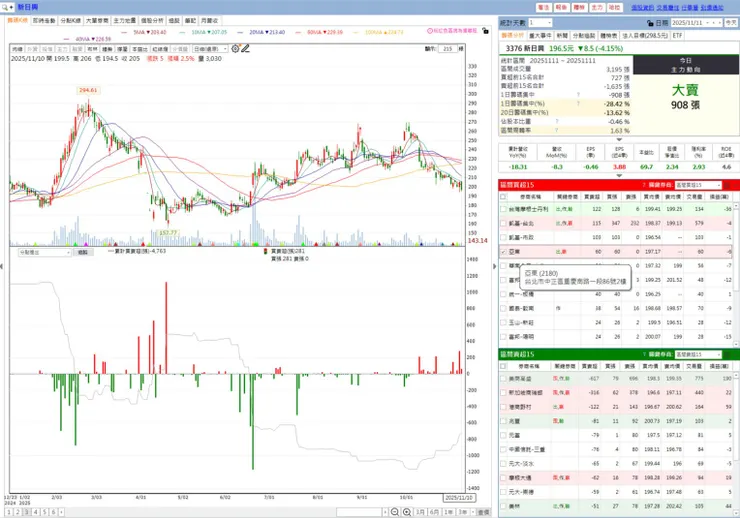Click help icon beside 佔股本比重
The image size is (740, 518).
[x=557, y=121]
